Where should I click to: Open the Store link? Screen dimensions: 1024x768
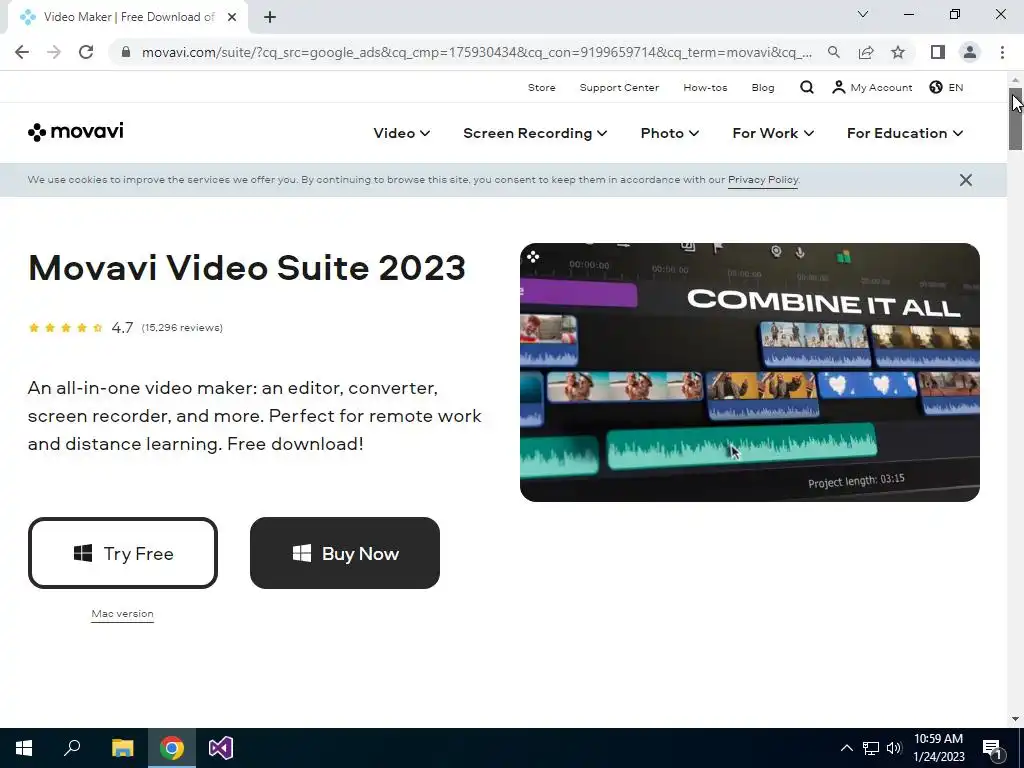541,88
